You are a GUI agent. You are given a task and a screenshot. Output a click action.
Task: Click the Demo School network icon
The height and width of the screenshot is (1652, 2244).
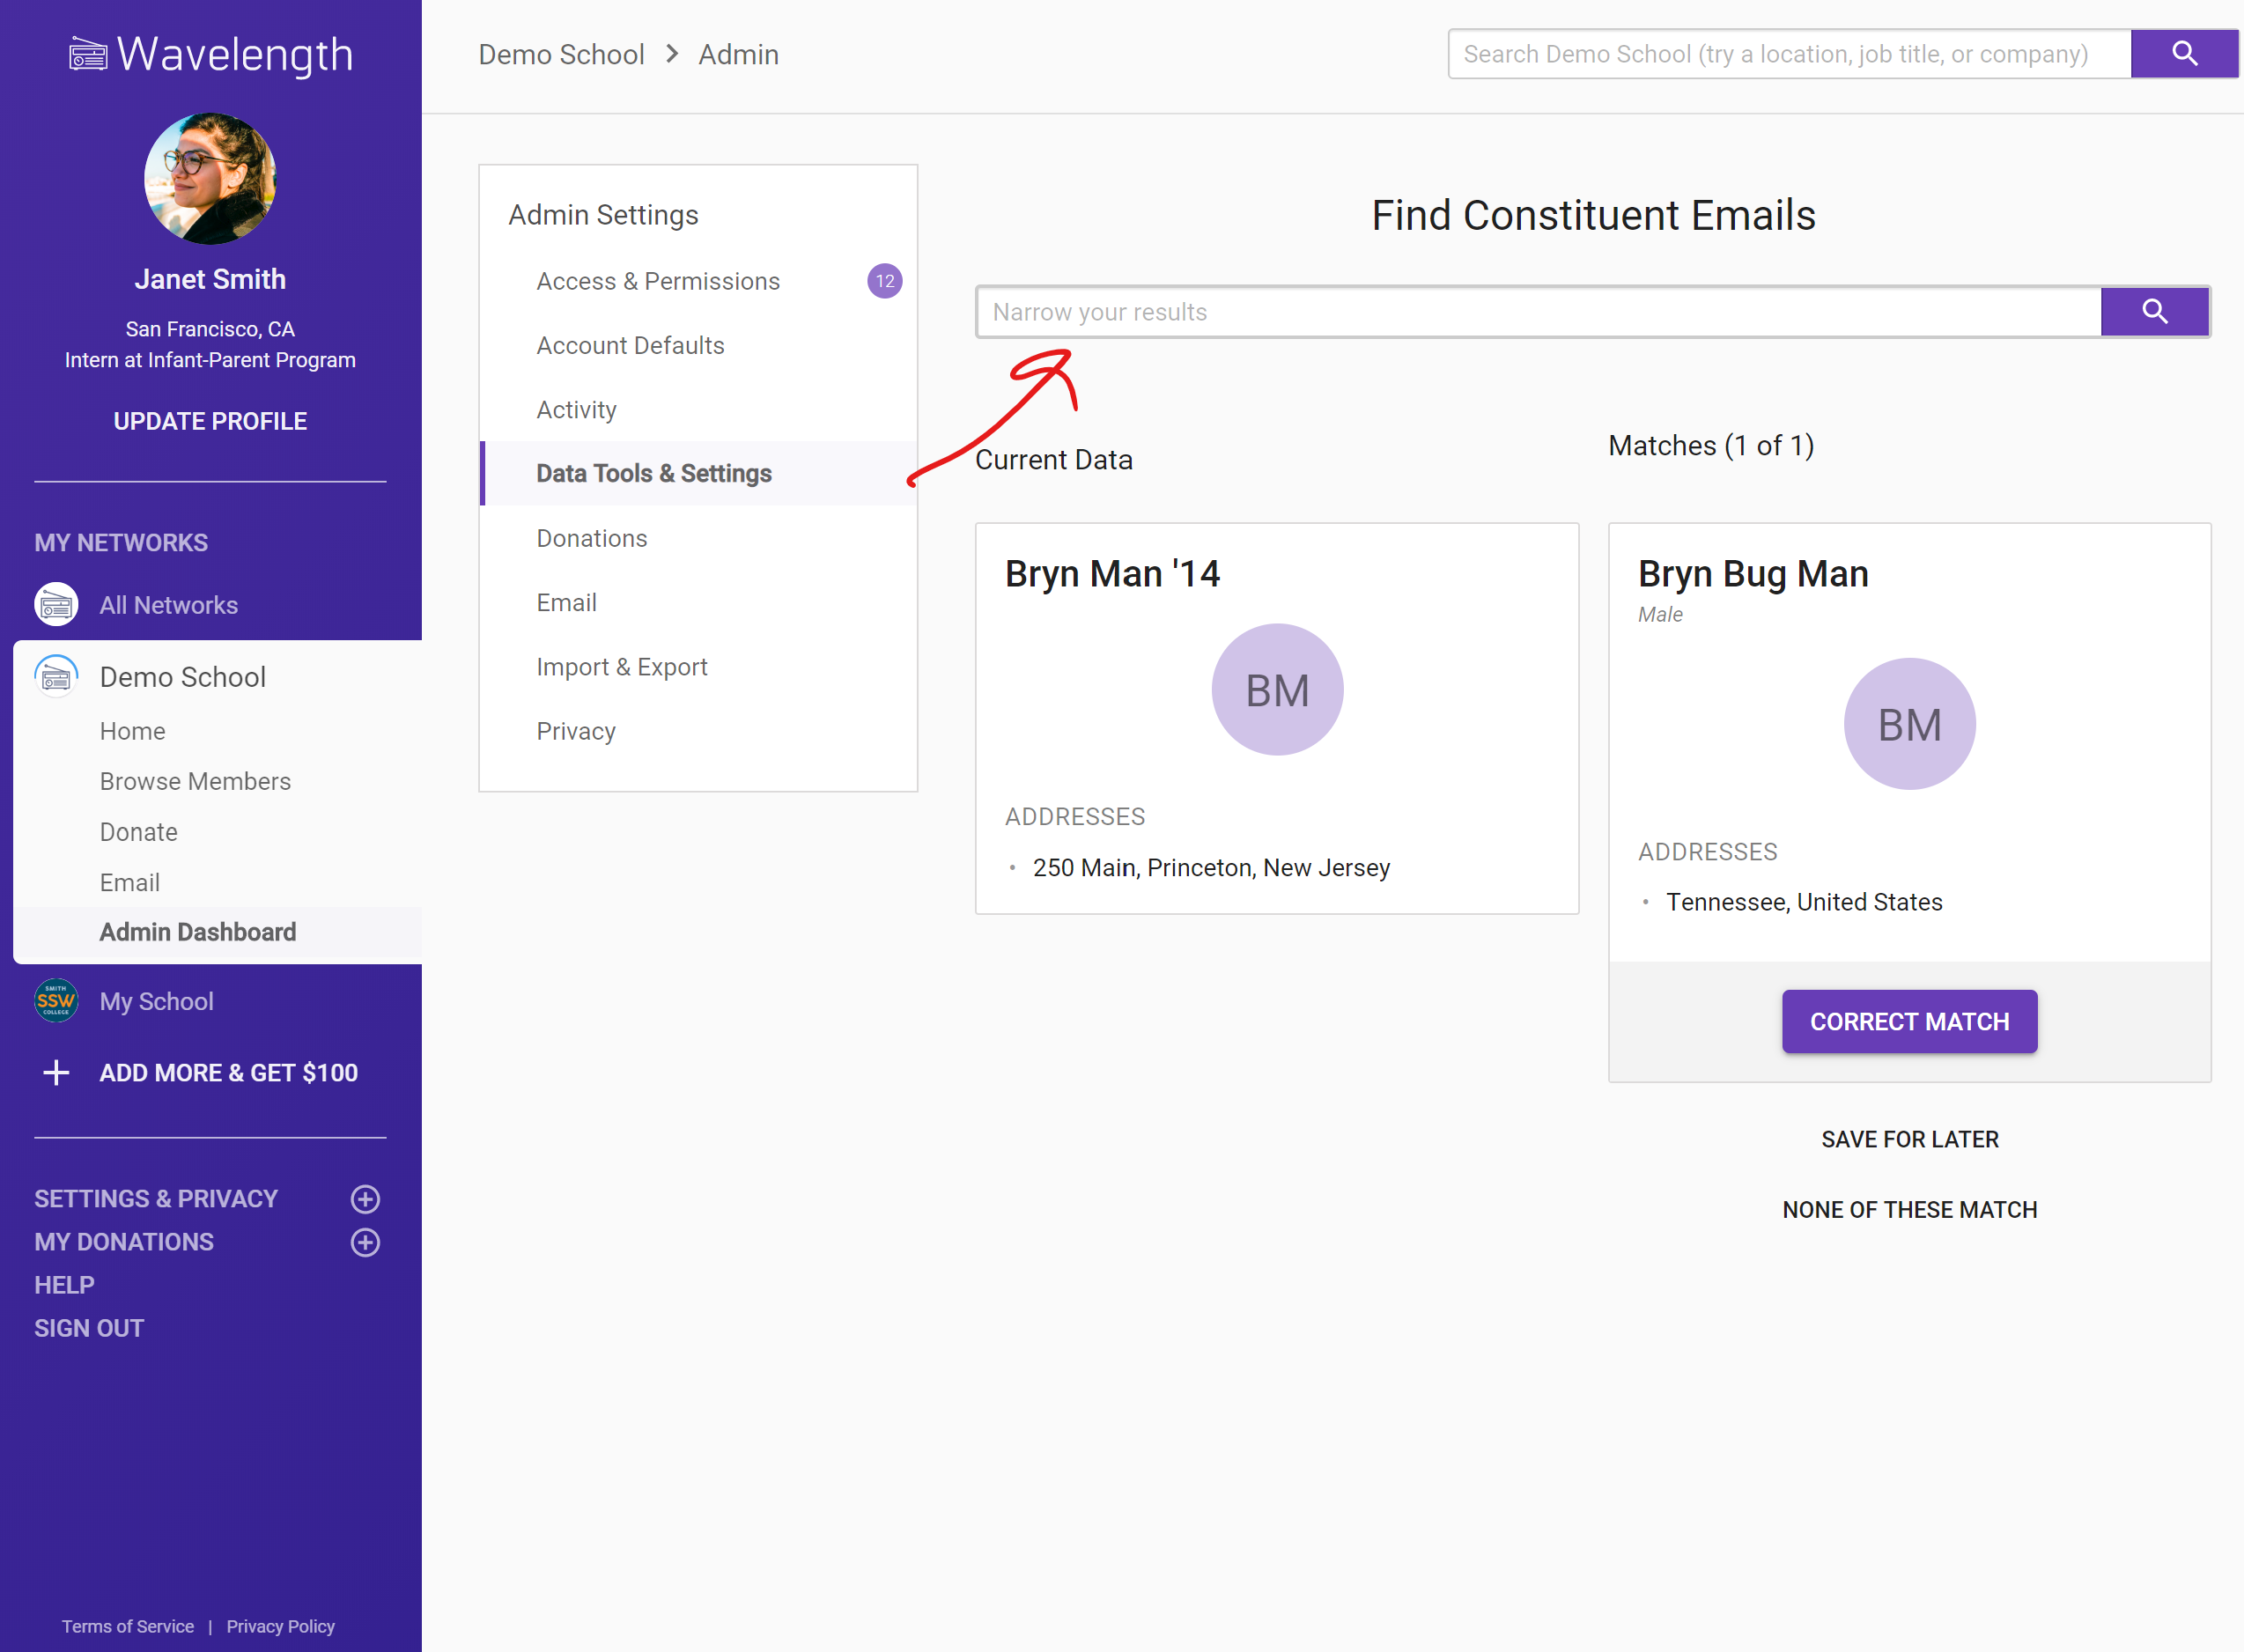pos(56,677)
